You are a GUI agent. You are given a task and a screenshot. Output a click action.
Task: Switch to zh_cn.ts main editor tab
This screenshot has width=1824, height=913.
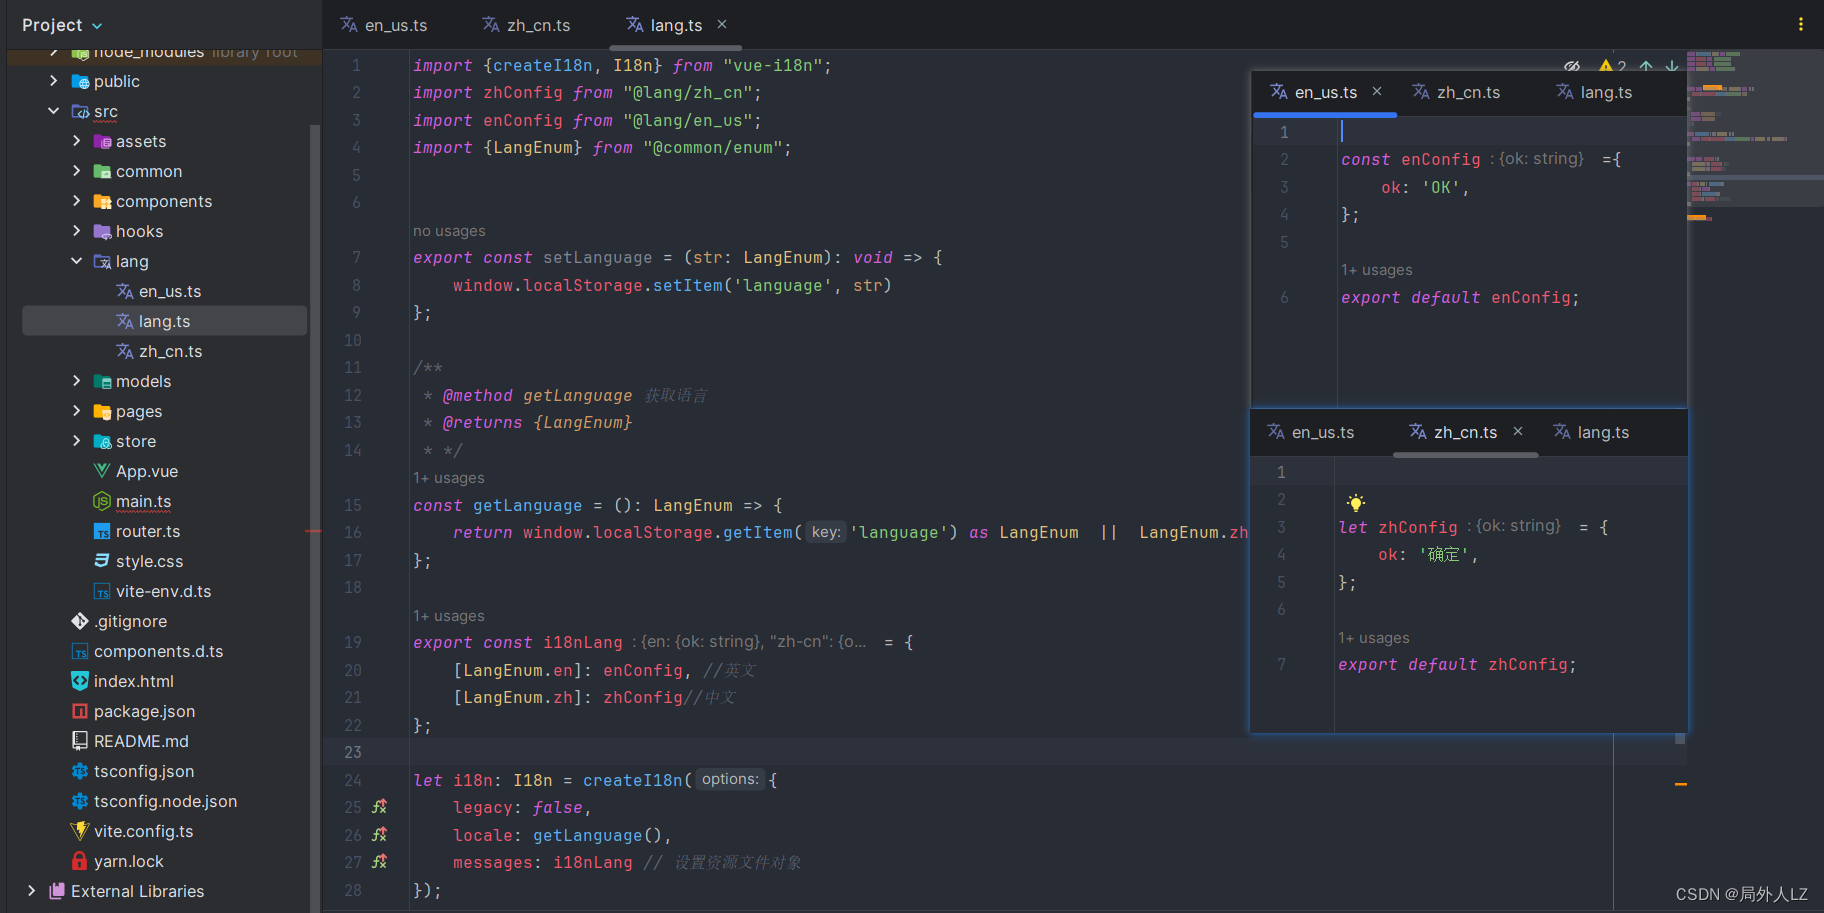[x=526, y=25]
